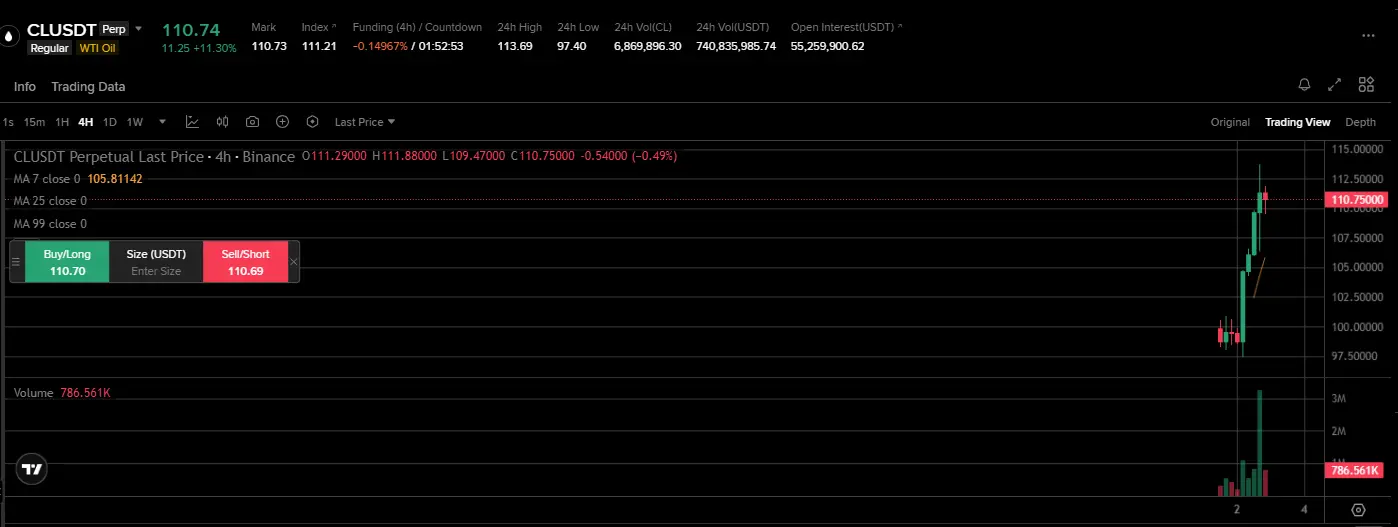This screenshot has height=527, width=1398.
Task: Click the Funding (4h) / Countdown label
Action: point(417,27)
